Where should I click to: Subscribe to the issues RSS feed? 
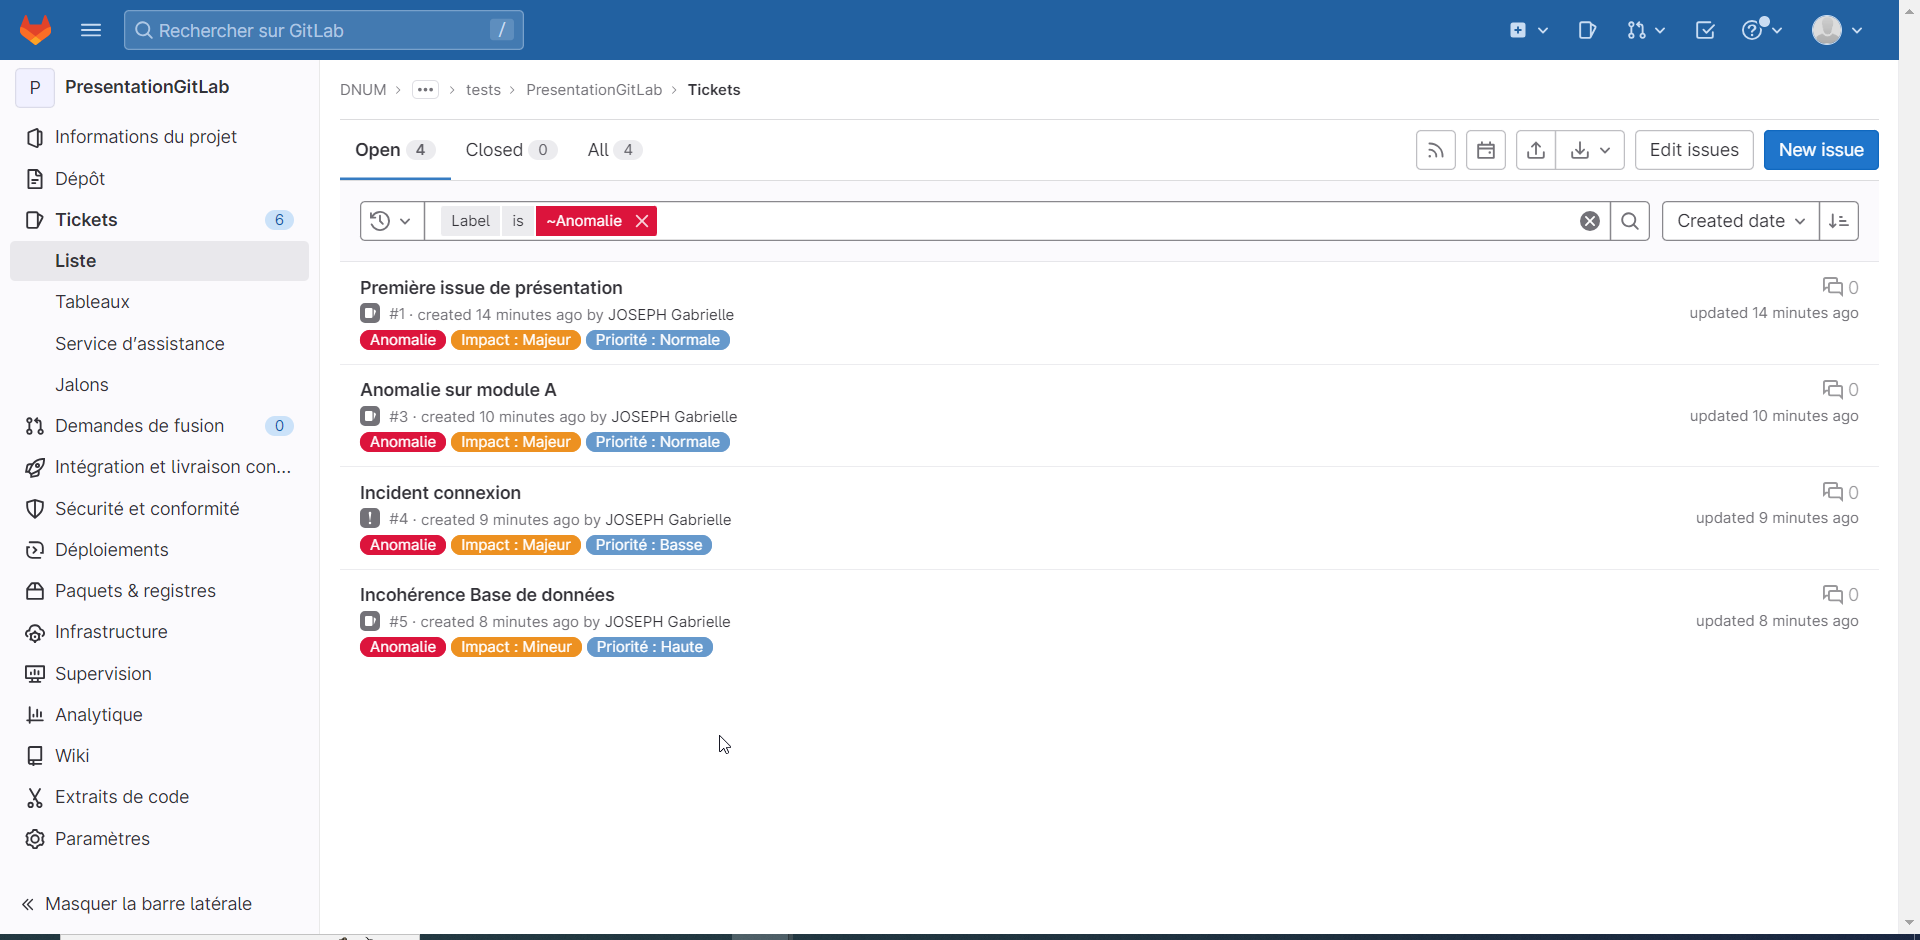[1435, 150]
